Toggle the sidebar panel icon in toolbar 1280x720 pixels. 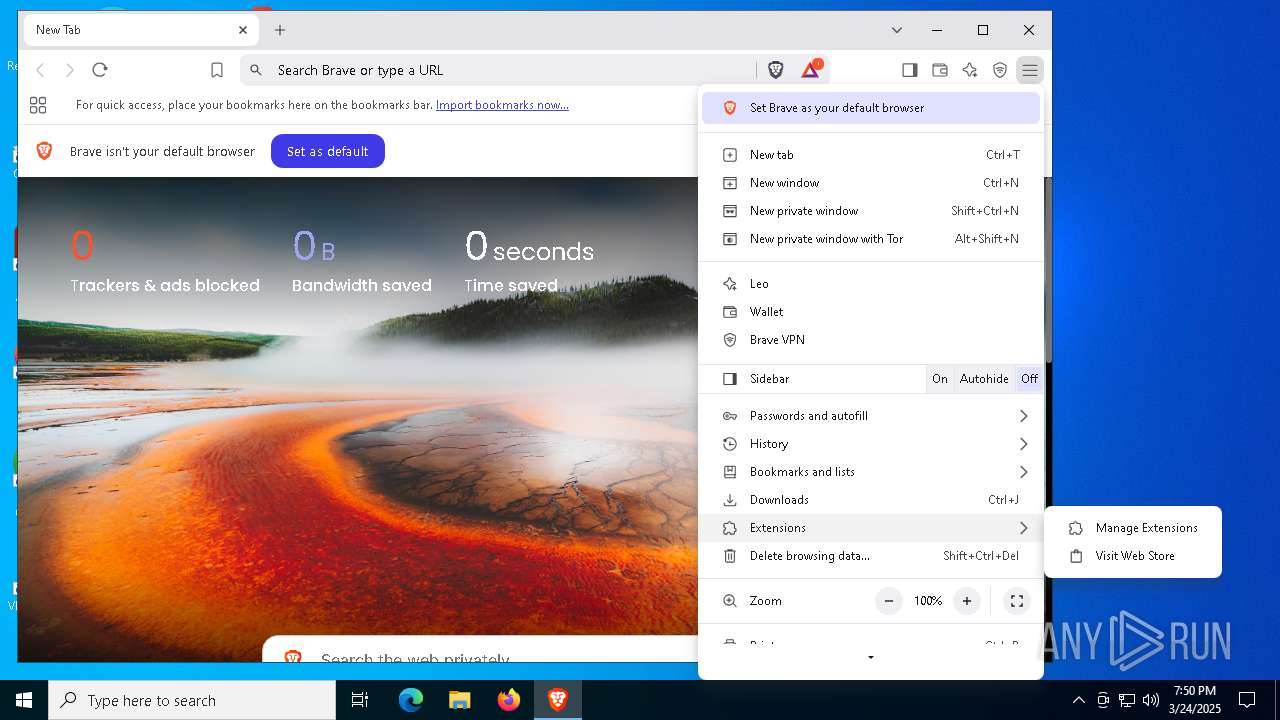click(x=909, y=70)
